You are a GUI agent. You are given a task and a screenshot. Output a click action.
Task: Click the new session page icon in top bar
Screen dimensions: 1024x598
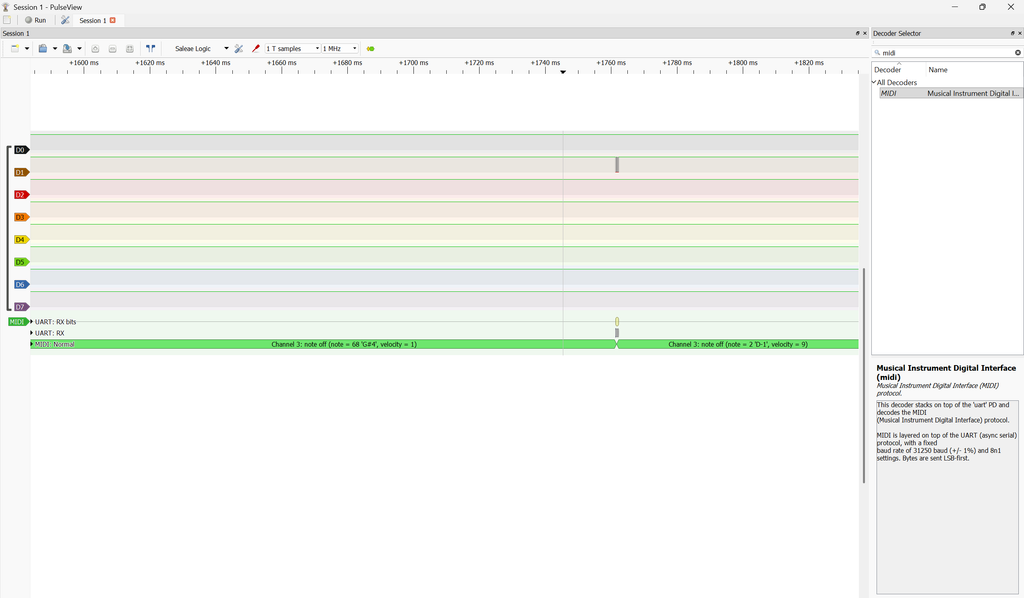[7, 20]
